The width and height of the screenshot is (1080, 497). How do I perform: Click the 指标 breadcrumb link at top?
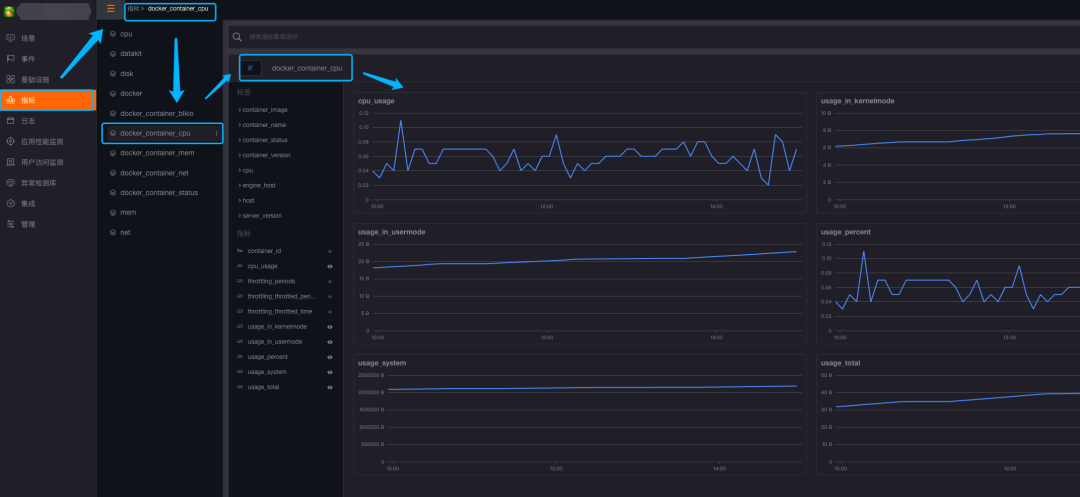(131, 9)
